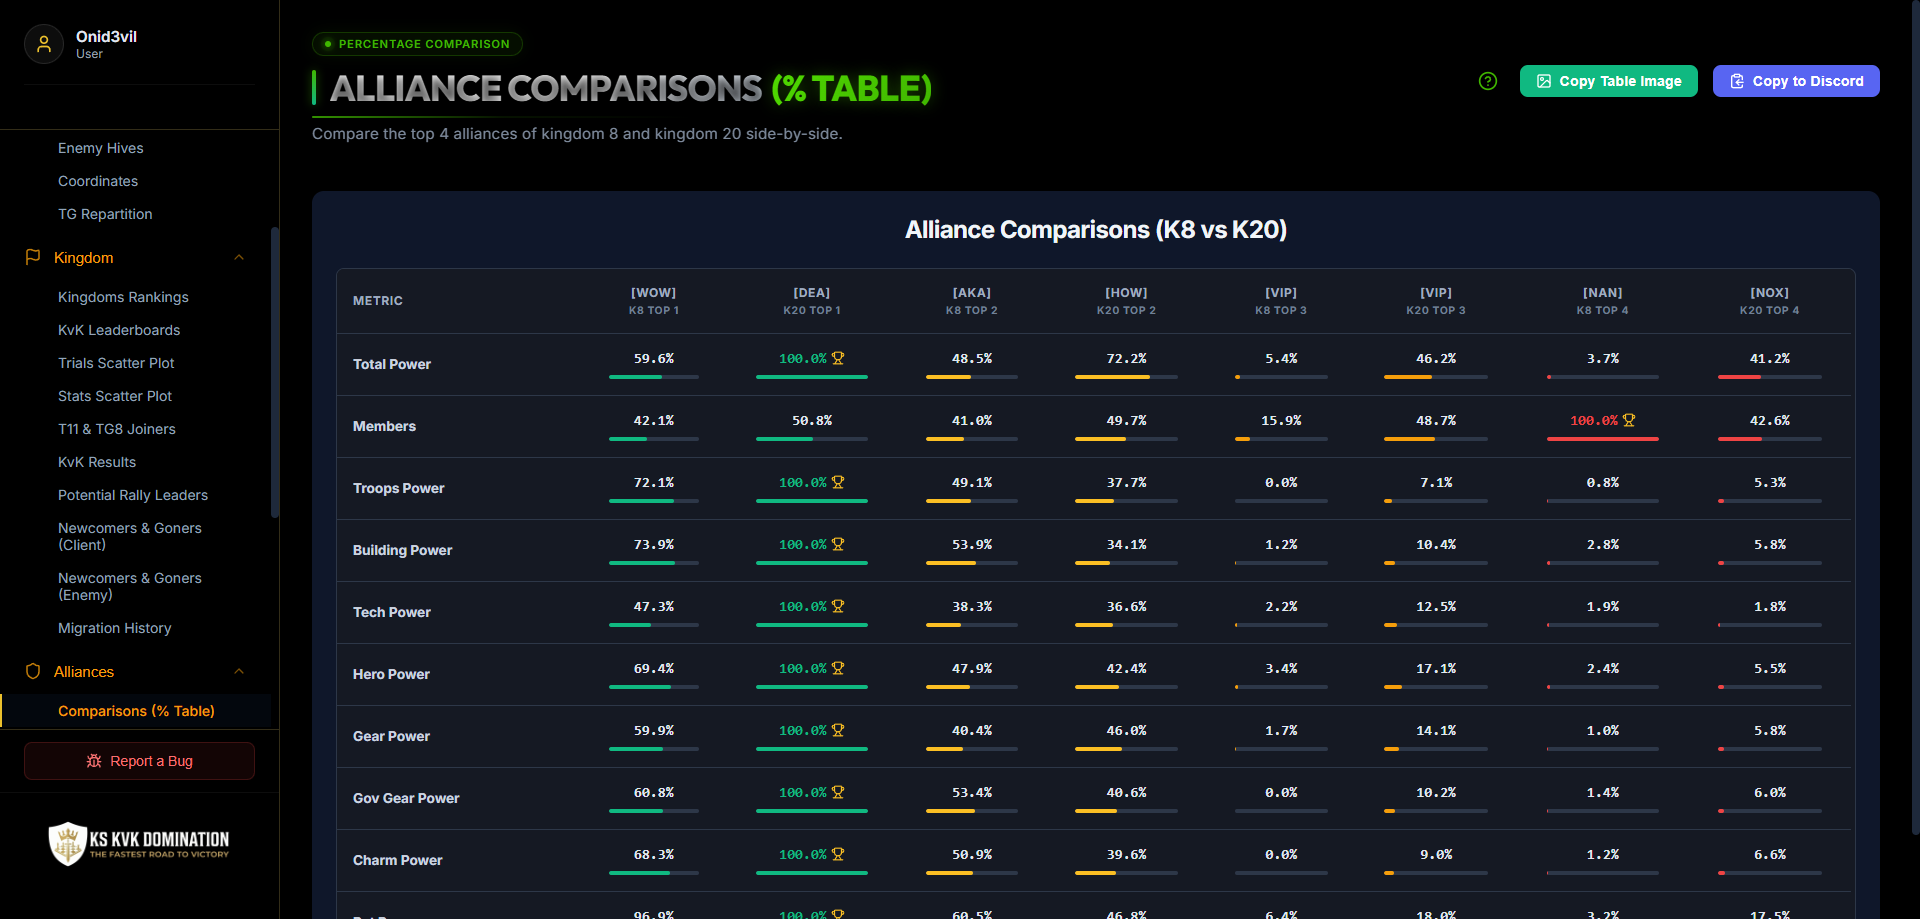Viewport: 1920px width, 919px height.
Task: Click trophy icon beside DEA Total Power 100%
Action: tap(838, 358)
